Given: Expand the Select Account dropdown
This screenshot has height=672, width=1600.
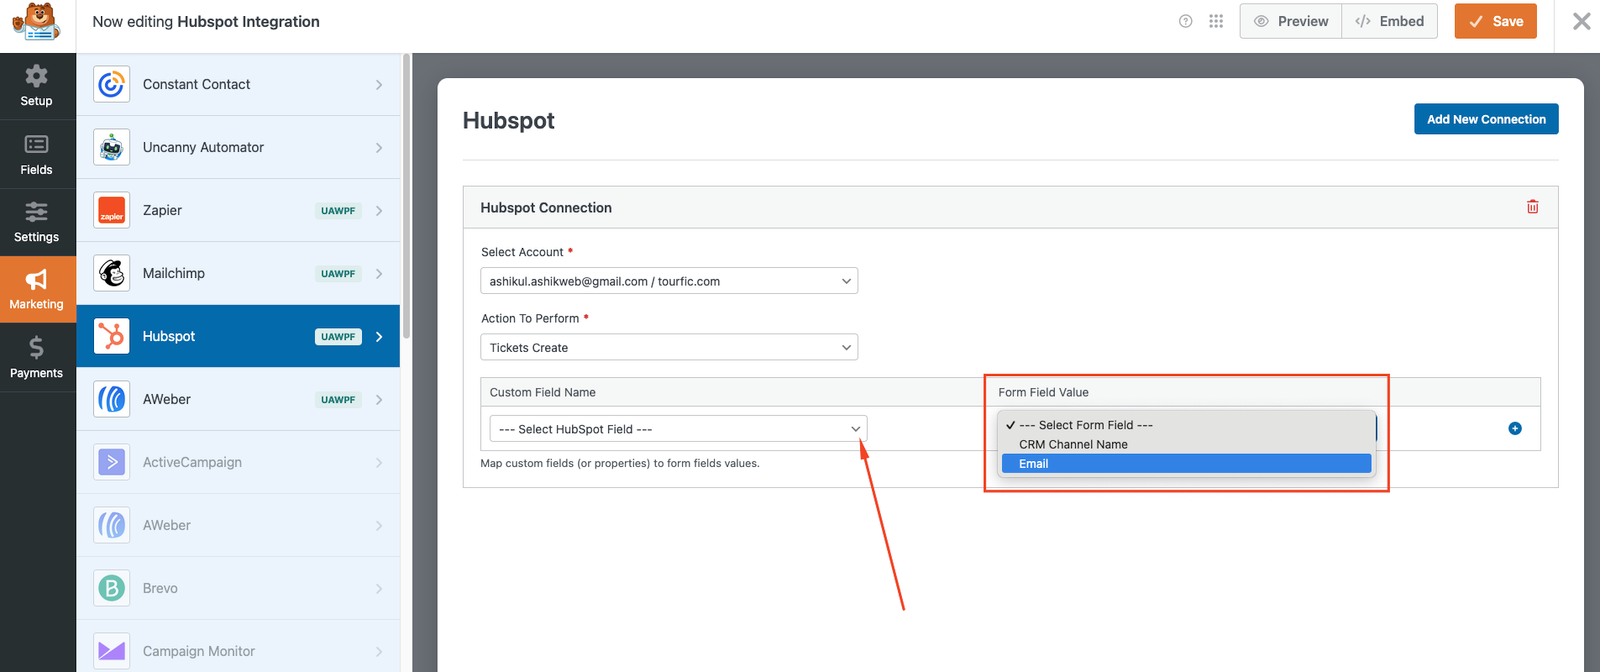Looking at the screenshot, I should [668, 281].
